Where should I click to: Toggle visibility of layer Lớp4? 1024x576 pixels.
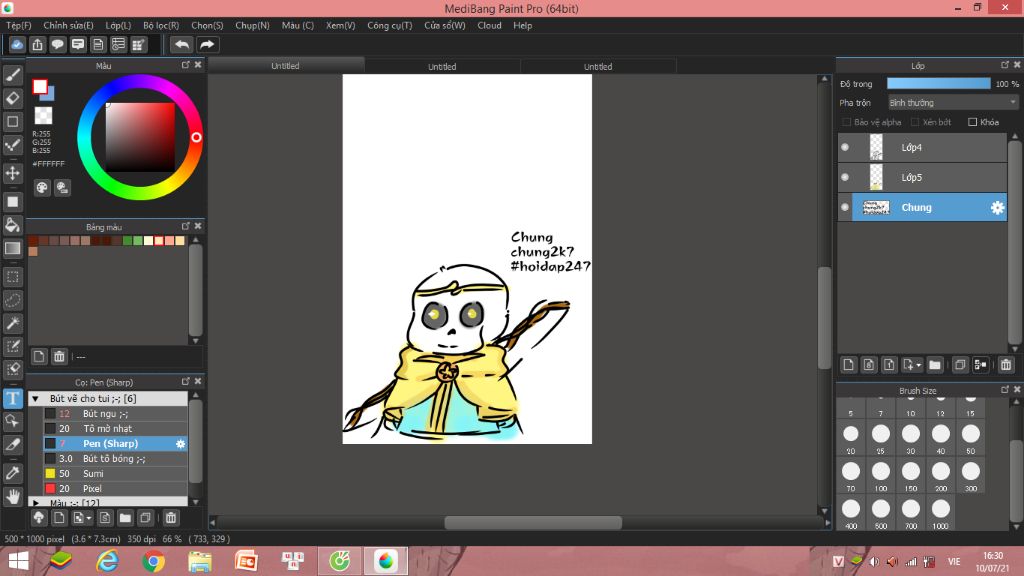click(845, 148)
